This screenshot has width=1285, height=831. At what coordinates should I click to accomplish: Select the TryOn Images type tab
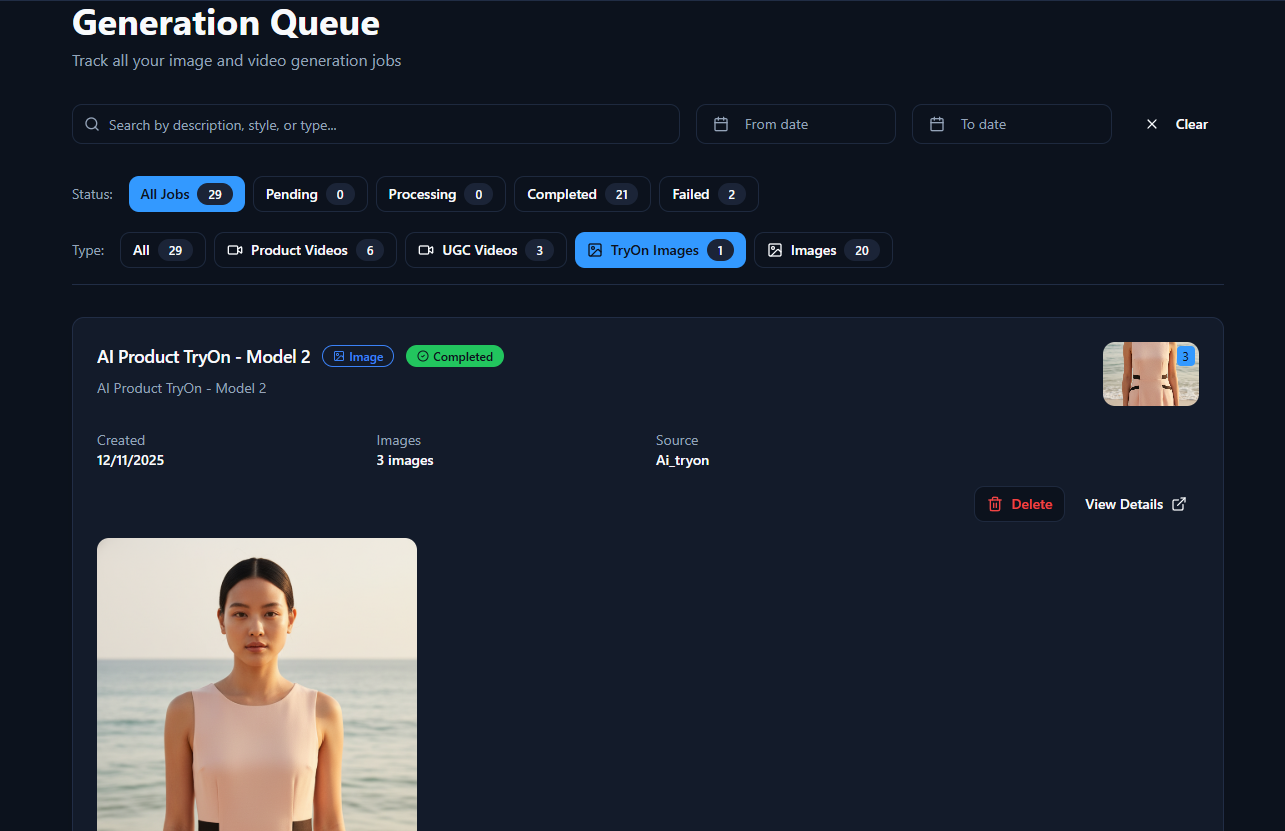660,250
